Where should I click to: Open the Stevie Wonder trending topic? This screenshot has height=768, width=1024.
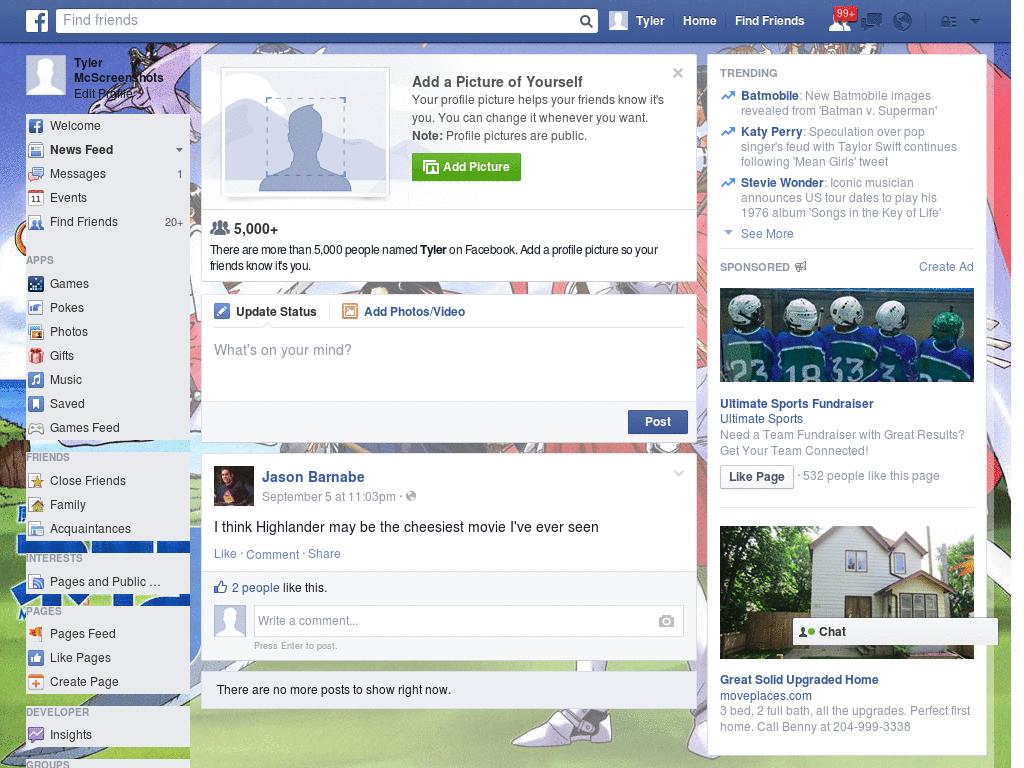point(782,183)
